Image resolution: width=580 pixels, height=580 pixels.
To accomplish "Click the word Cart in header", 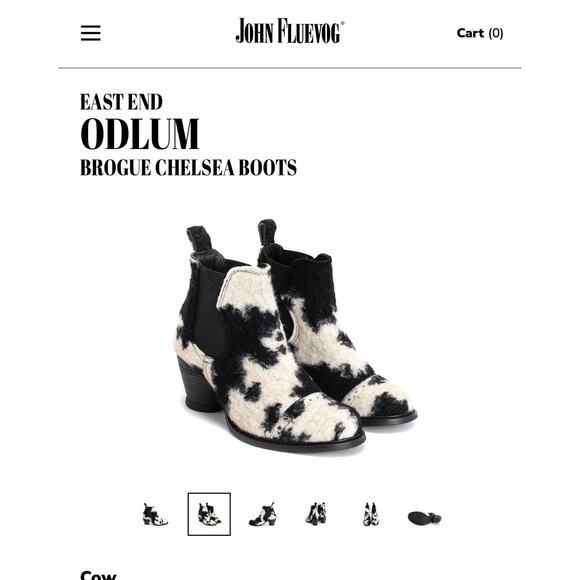I will click(x=470, y=33).
